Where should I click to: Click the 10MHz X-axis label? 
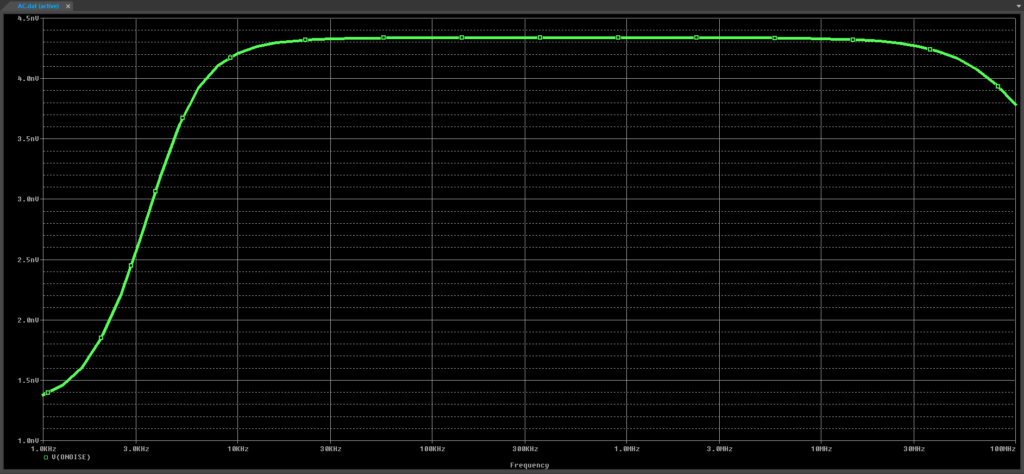[821, 449]
